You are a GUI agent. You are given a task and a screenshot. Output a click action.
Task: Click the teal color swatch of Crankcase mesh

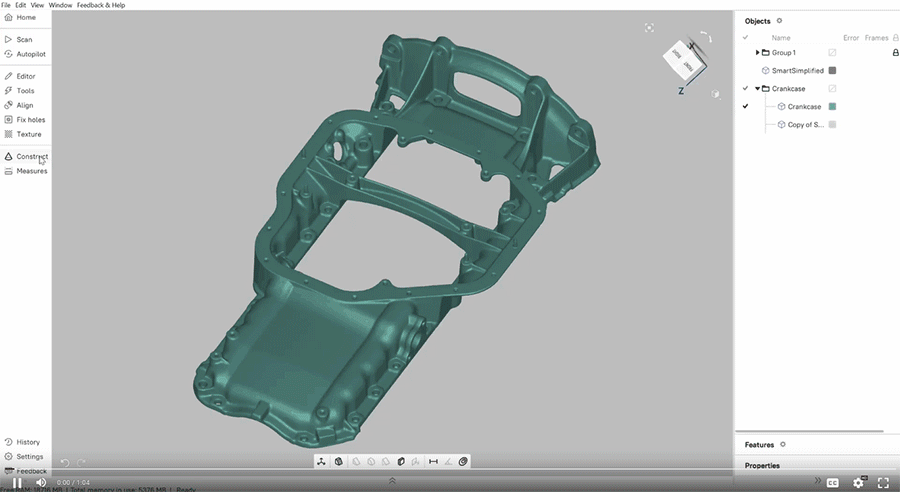(x=832, y=106)
